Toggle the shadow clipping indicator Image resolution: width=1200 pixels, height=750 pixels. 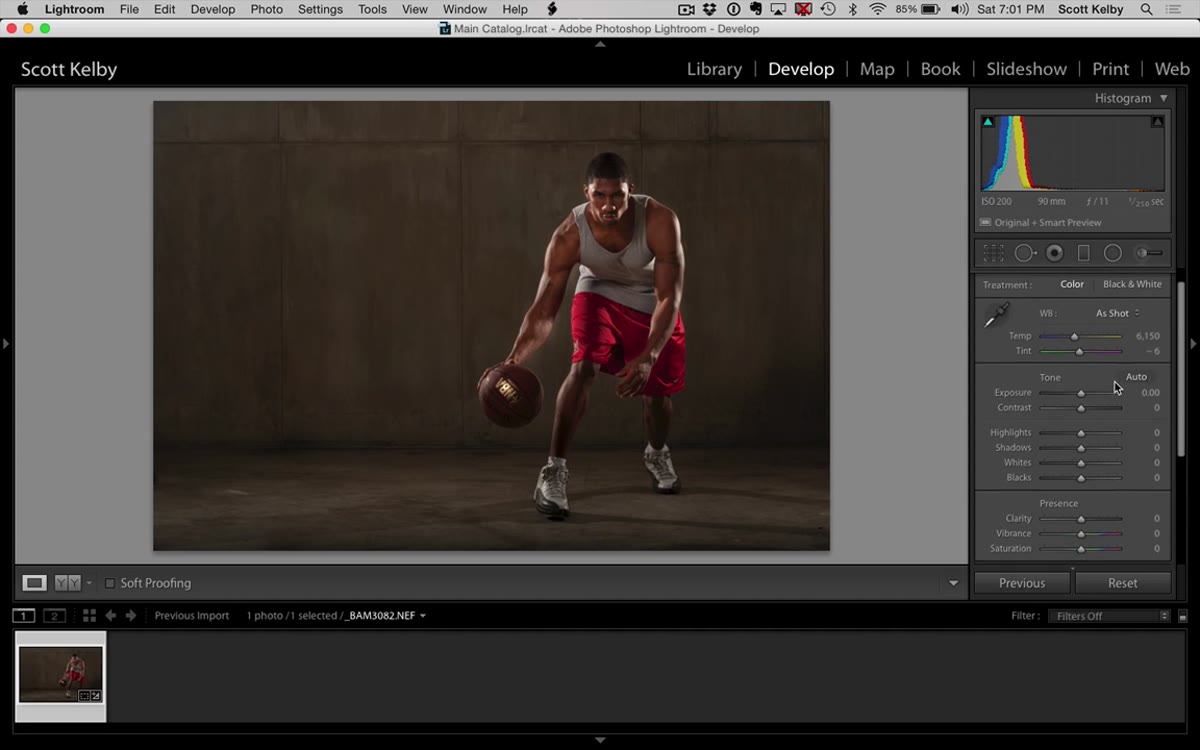coord(988,122)
